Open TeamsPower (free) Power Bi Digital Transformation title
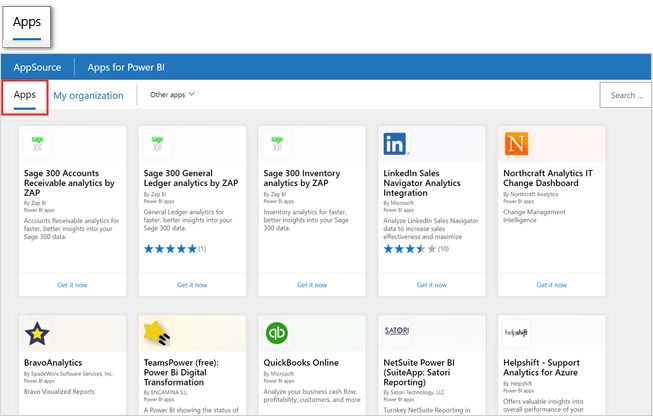This screenshot has width=653, height=416. pyautogui.click(x=181, y=372)
